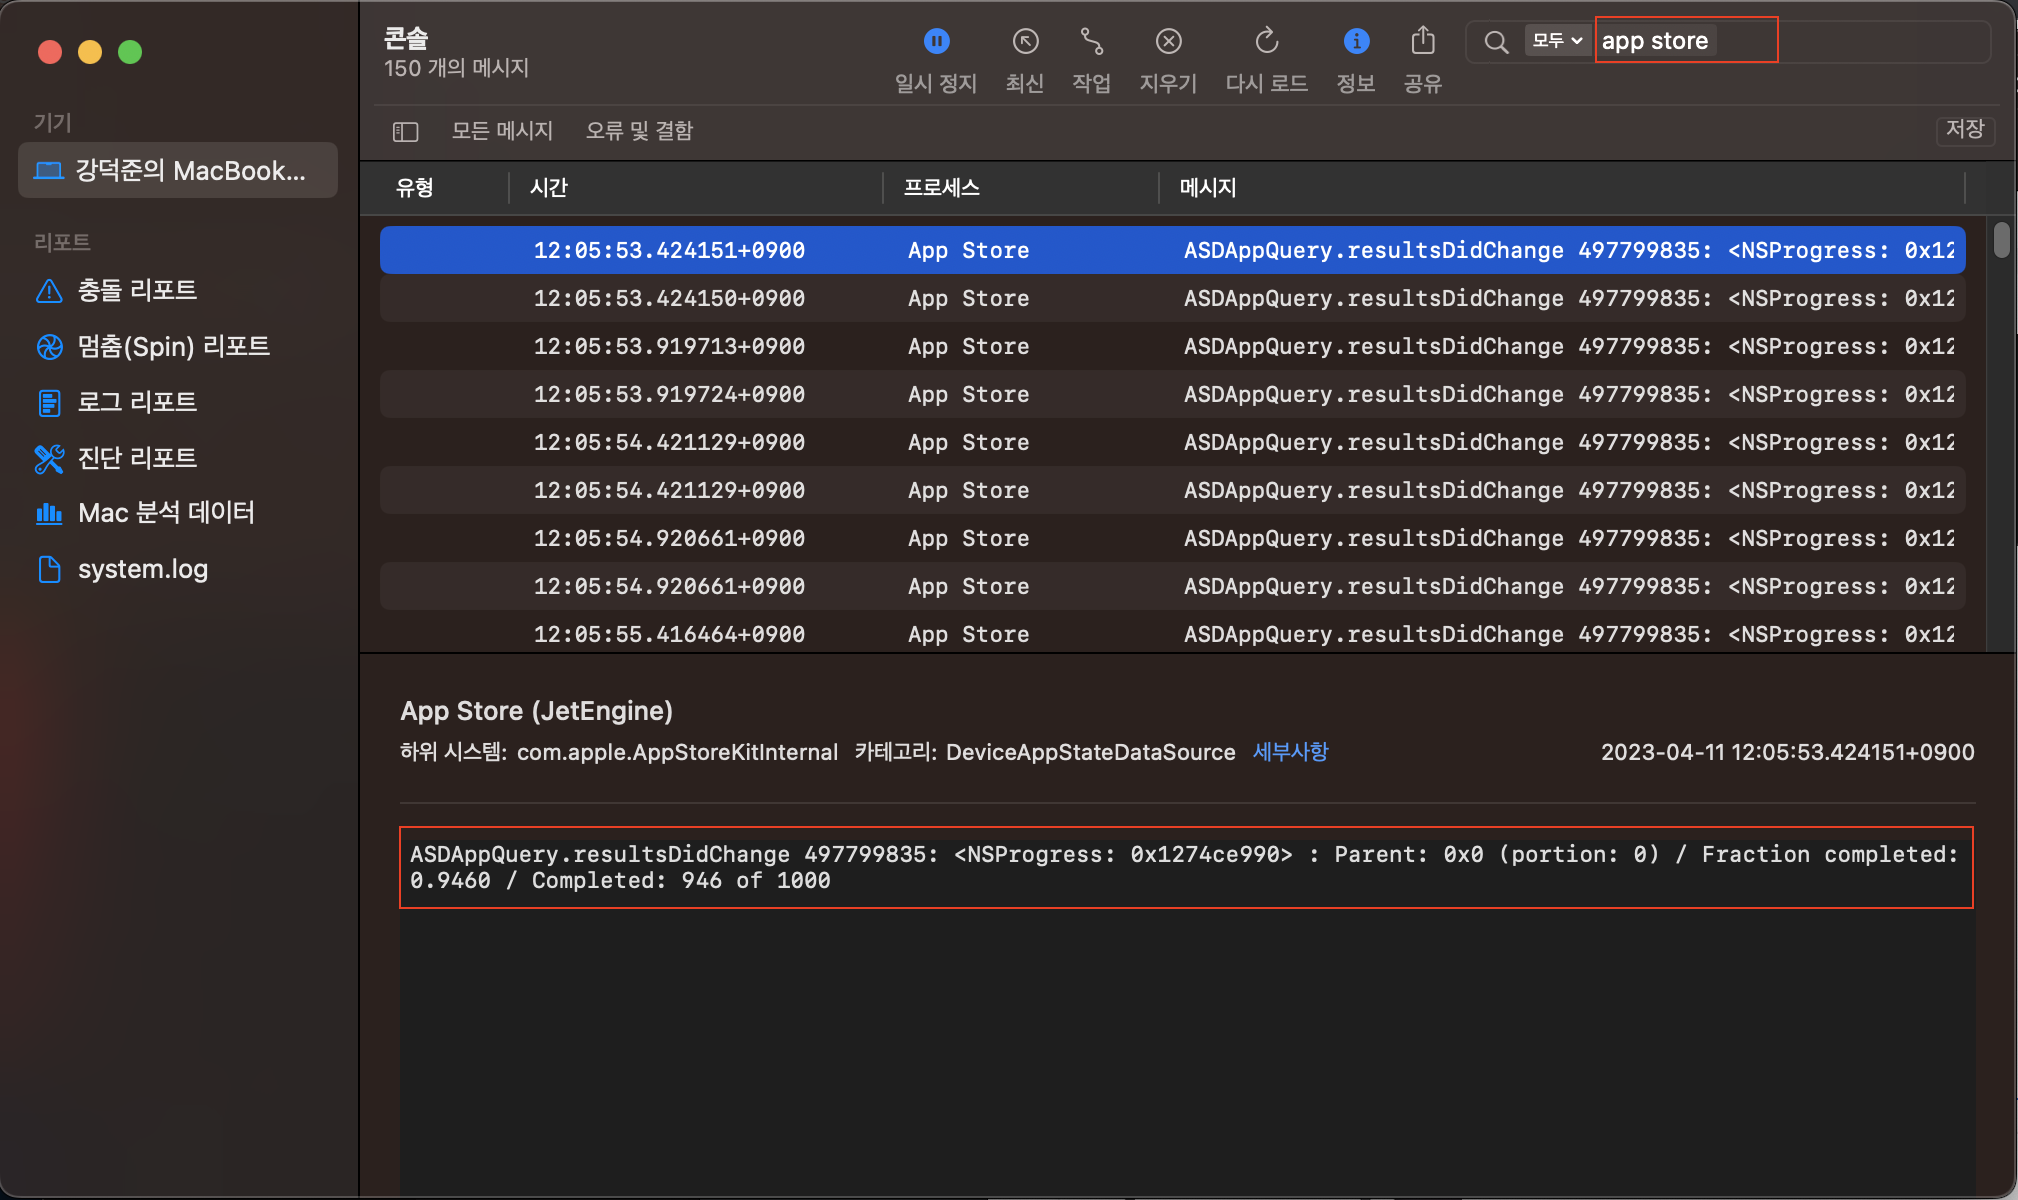The image size is (2018, 1200).
Task: Clear messages using the 지우기 icon
Action: click(x=1168, y=41)
